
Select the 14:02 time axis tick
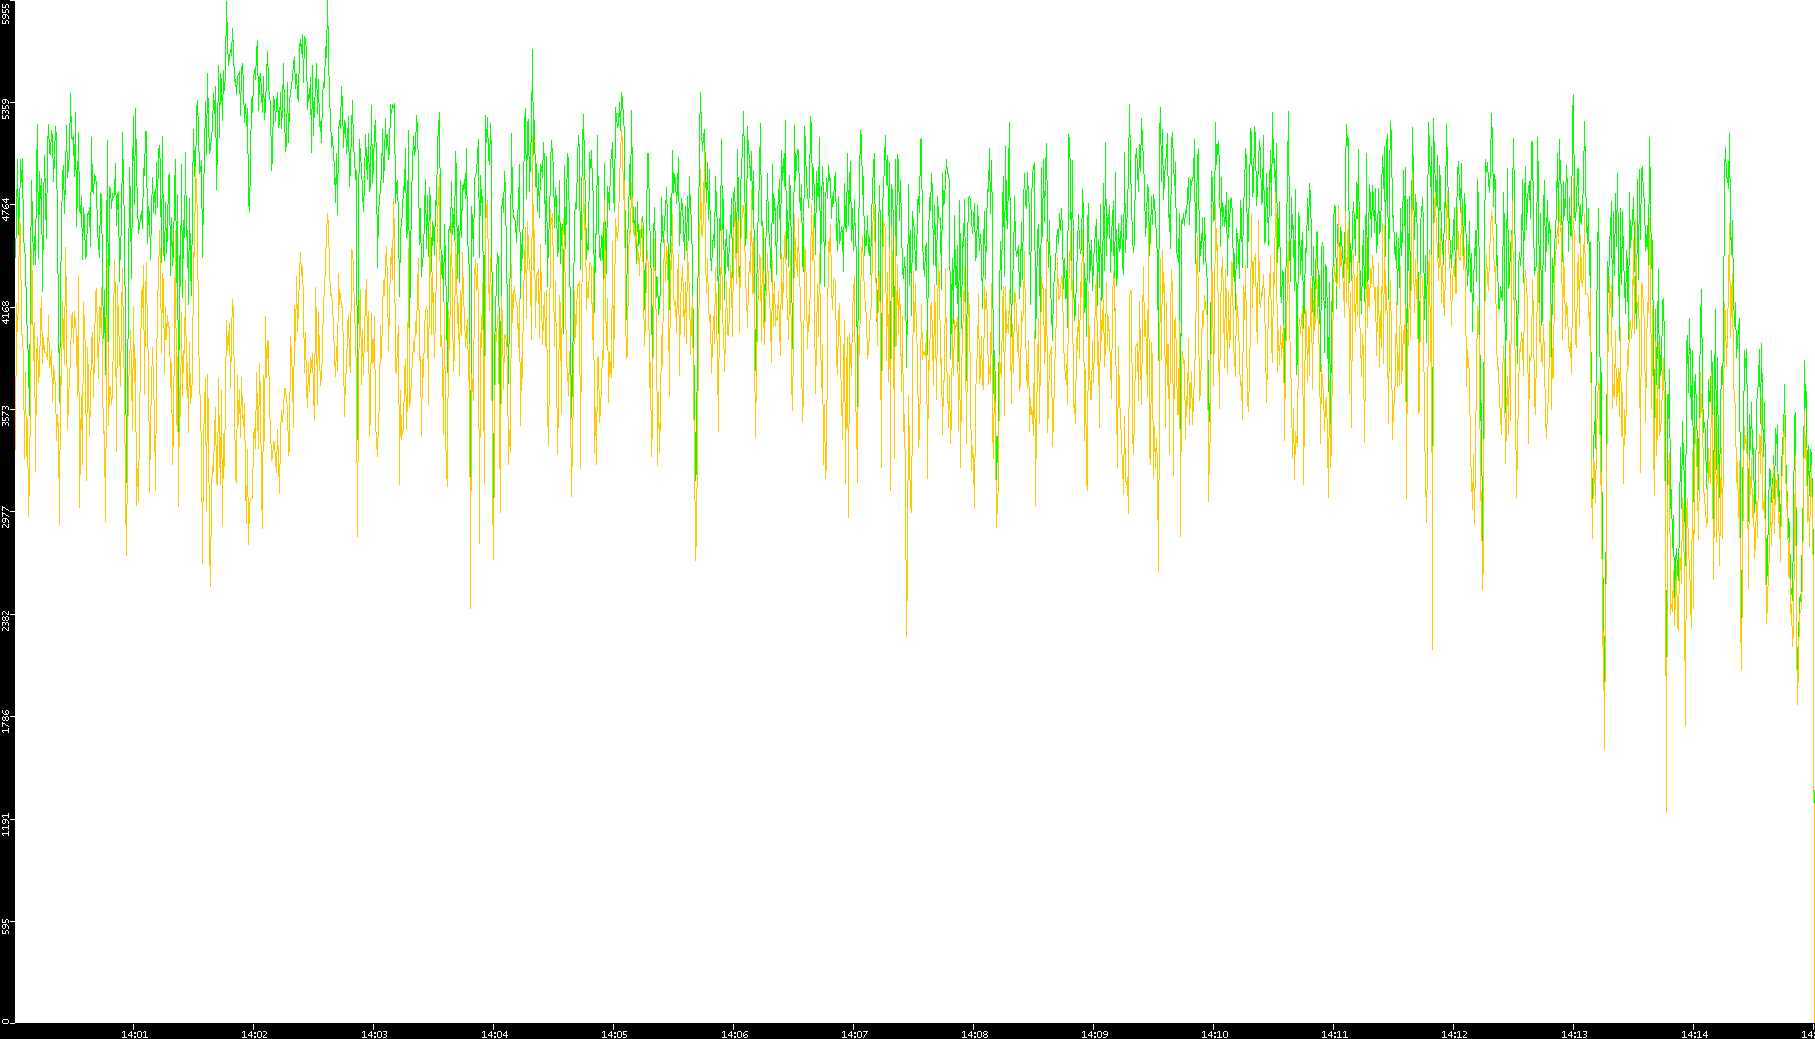tap(254, 1033)
